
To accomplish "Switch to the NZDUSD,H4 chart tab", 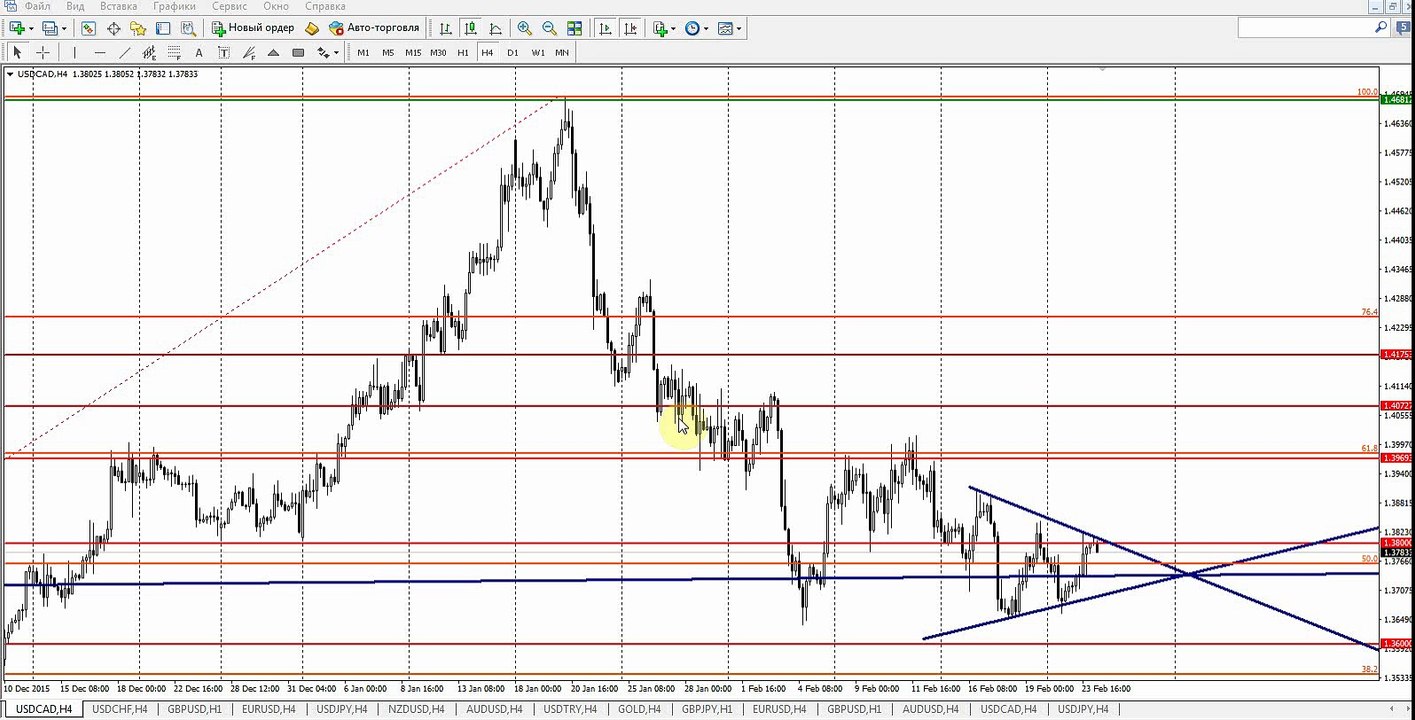I will (418, 709).
